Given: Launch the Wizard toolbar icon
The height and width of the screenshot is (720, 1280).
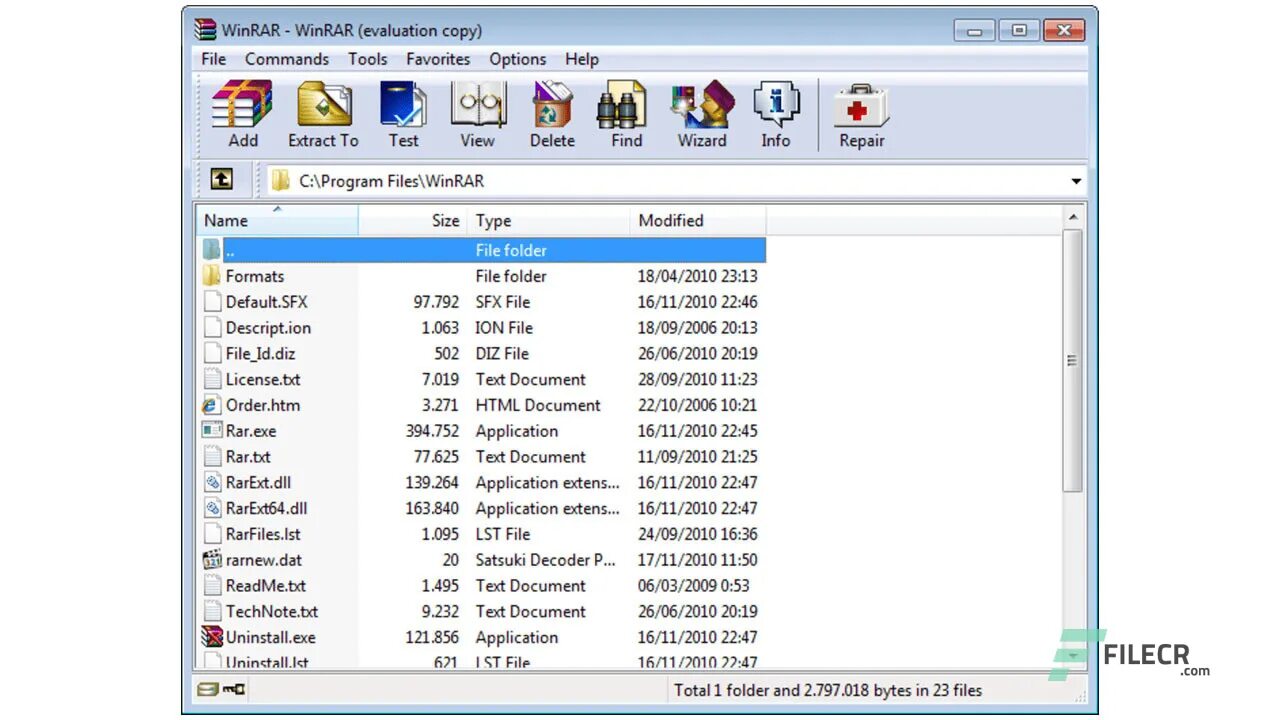Looking at the screenshot, I should point(702,104).
